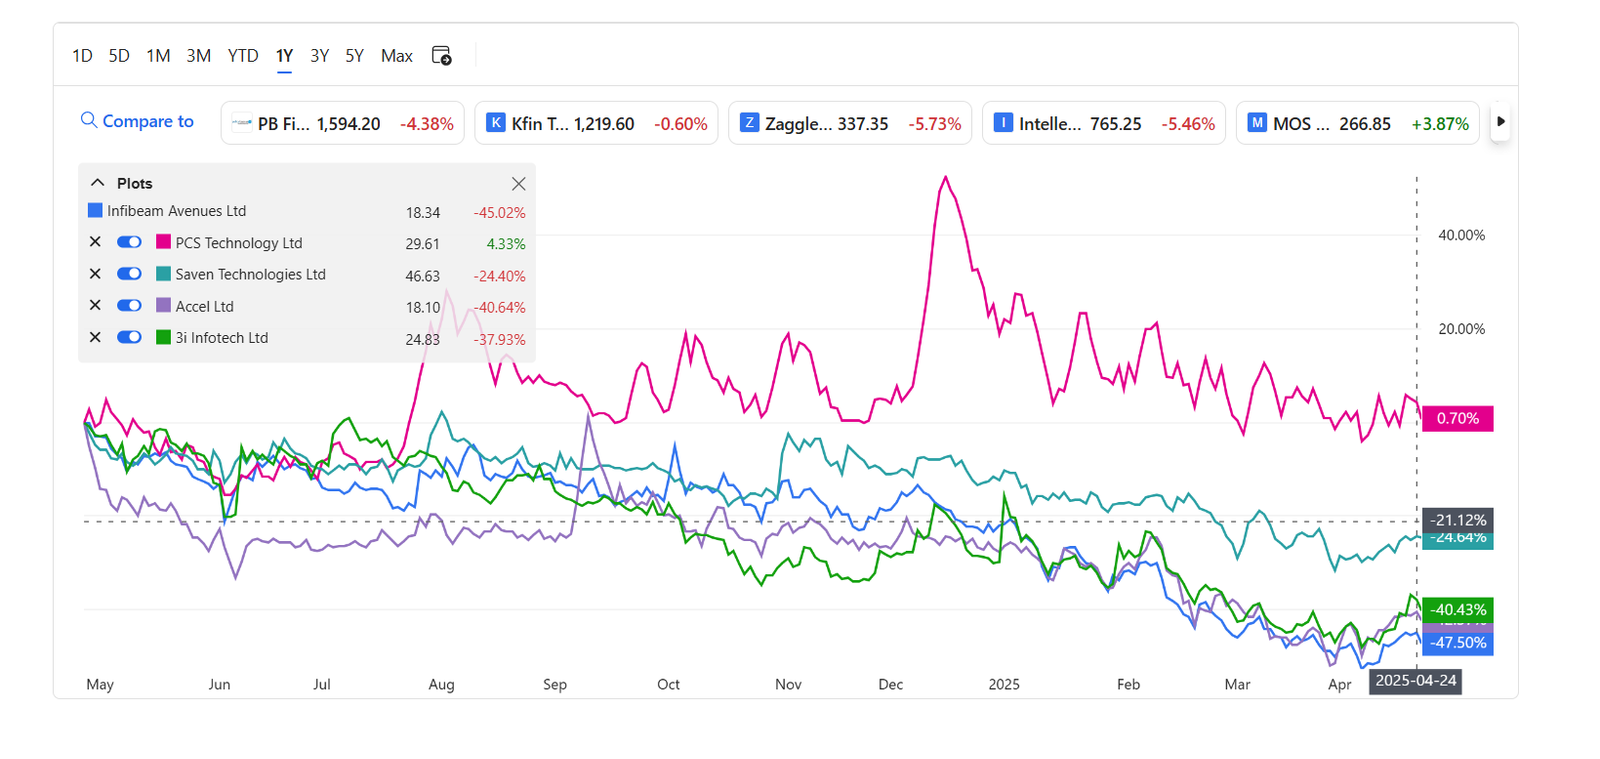Viewport: 1600px width, 759px height.
Task: Select the YTD time range tab
Action: [x=243, y=56]
